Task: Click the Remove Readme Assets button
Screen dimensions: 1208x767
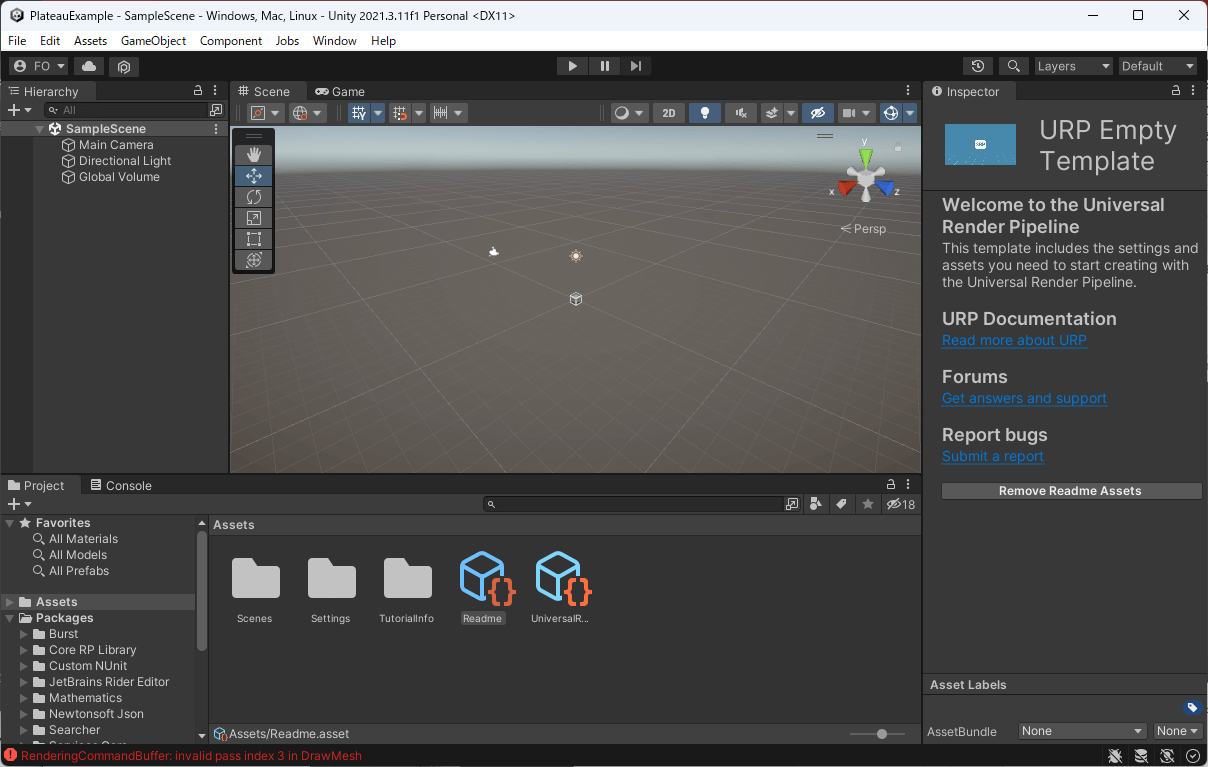Action: [1071, 490]
